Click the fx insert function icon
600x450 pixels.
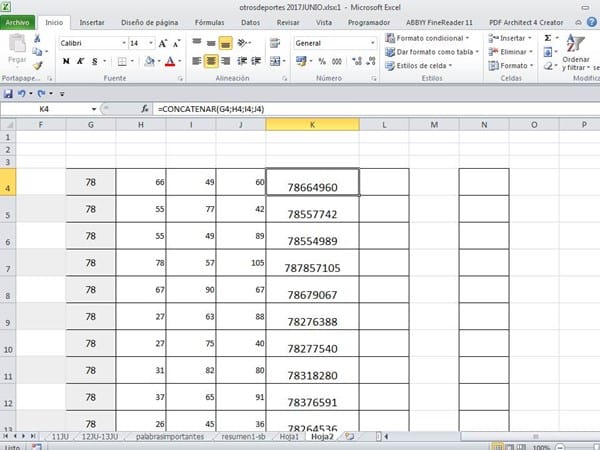coord(145,109)
